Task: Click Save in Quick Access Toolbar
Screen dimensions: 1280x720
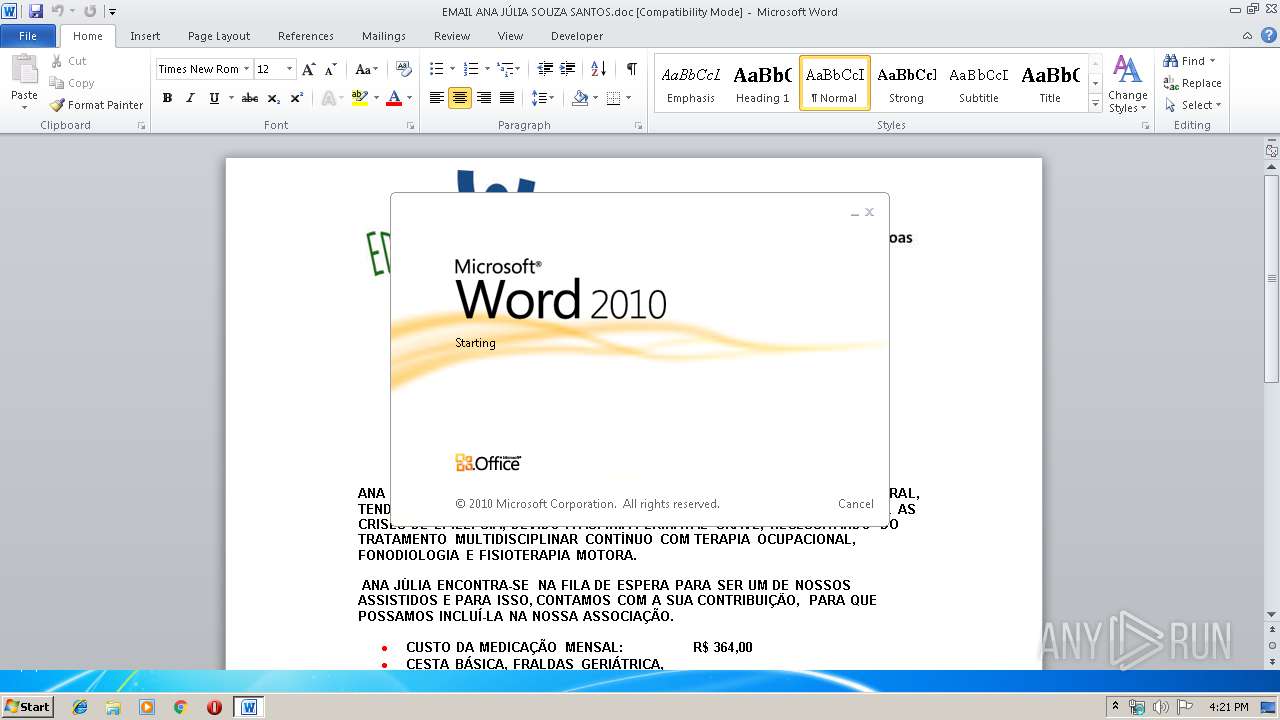Action: (36, 11)
